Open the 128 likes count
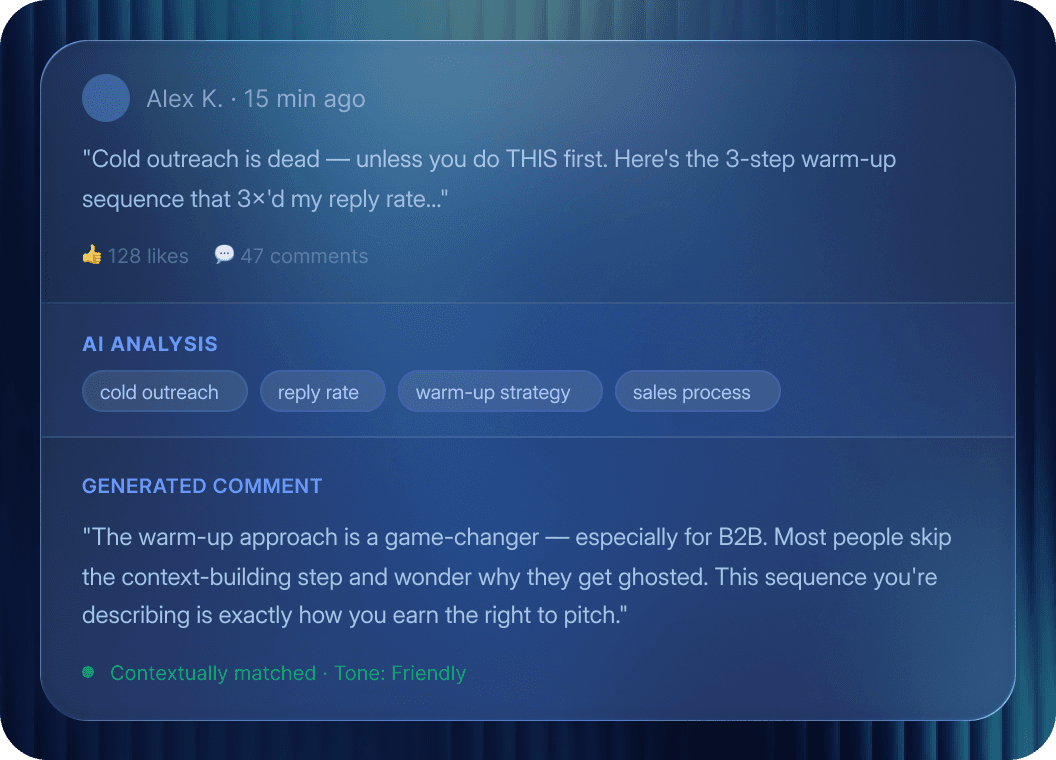Viewport: 1056px width, 760px height. [x=148, y=256]
